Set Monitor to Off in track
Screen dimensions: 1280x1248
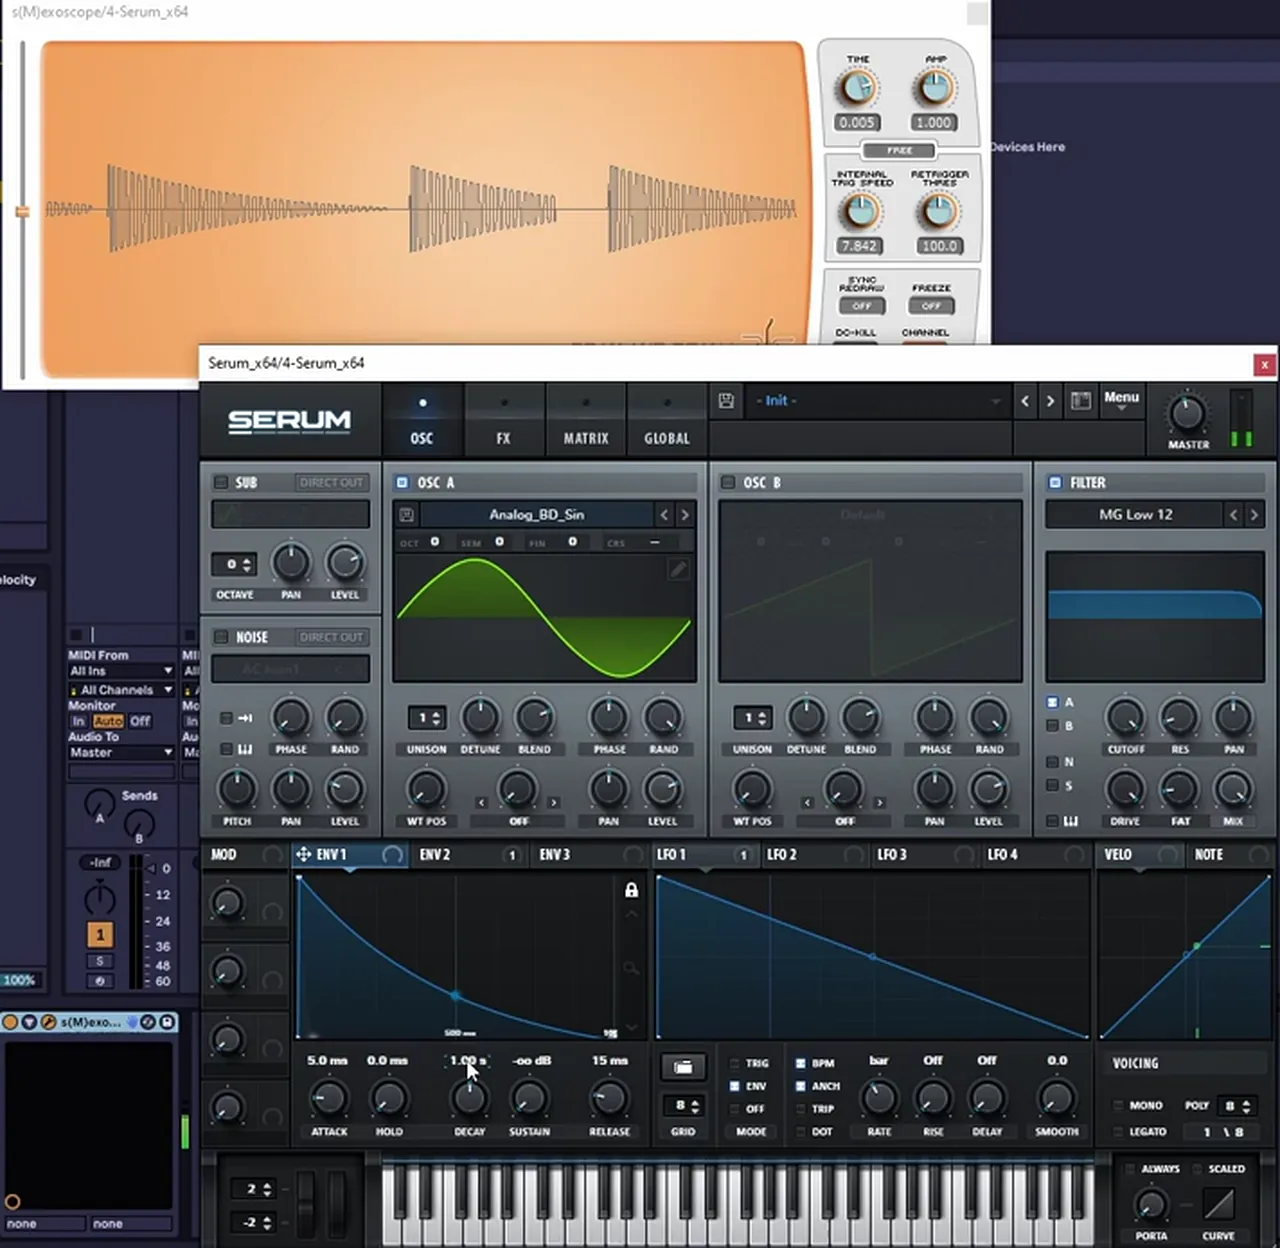coord(140,721)
